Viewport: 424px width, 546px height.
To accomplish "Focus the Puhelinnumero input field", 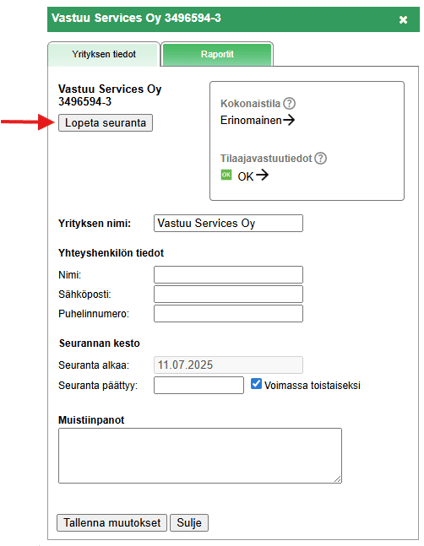I will point(228,314).
